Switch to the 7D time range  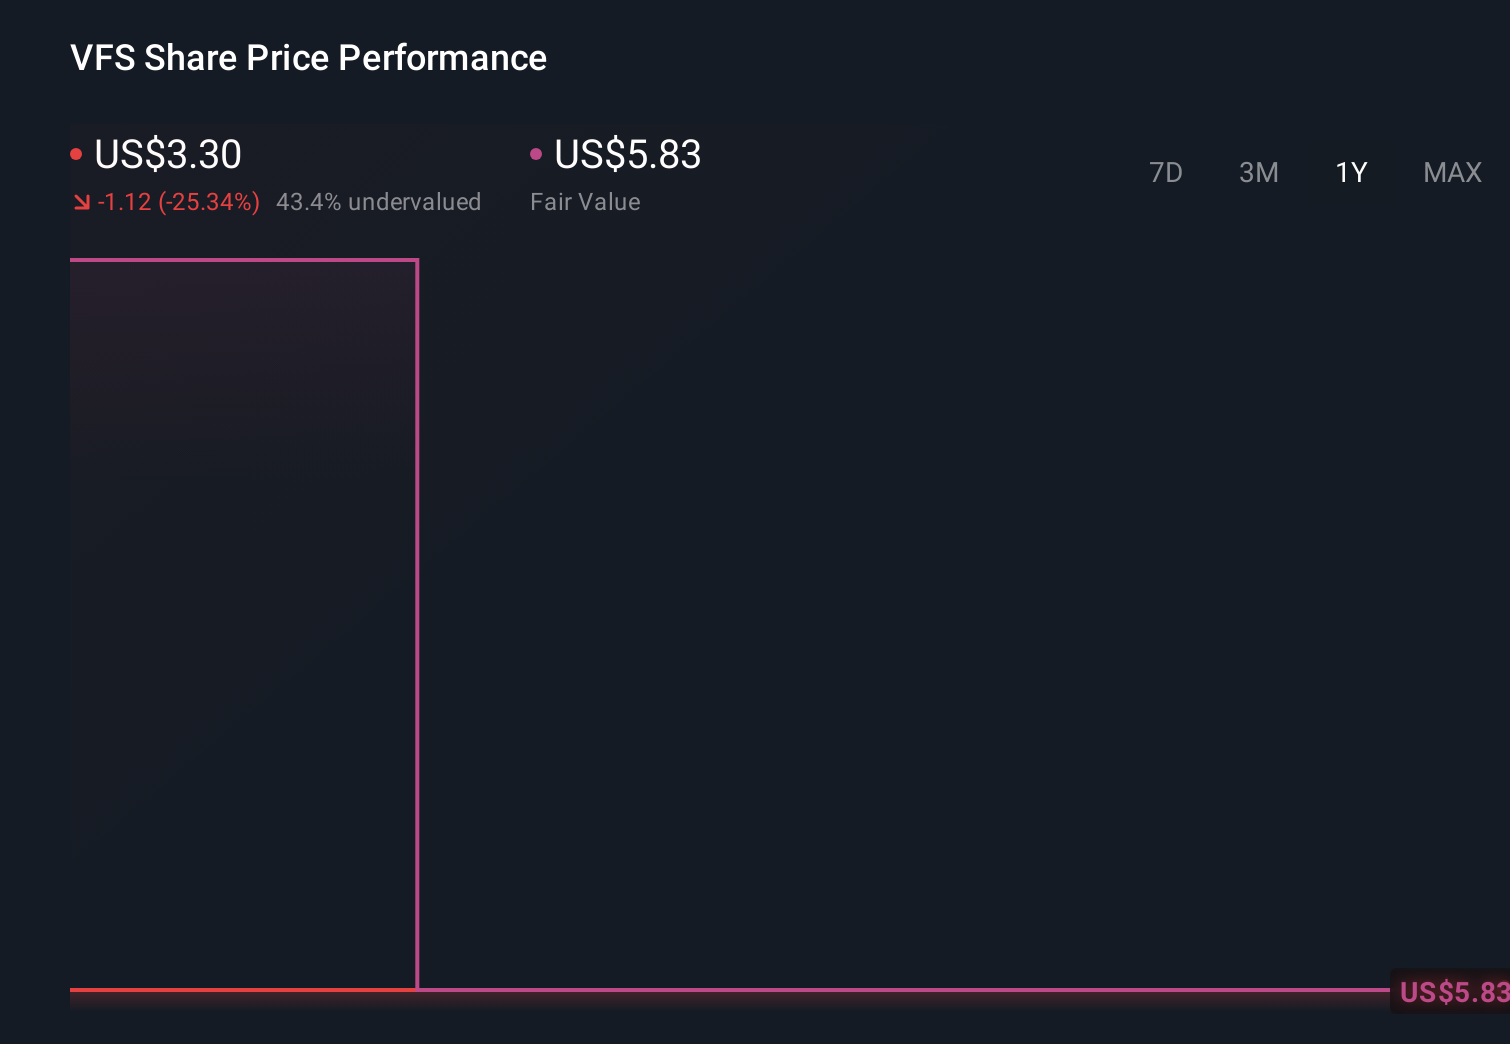point(1166,172)
